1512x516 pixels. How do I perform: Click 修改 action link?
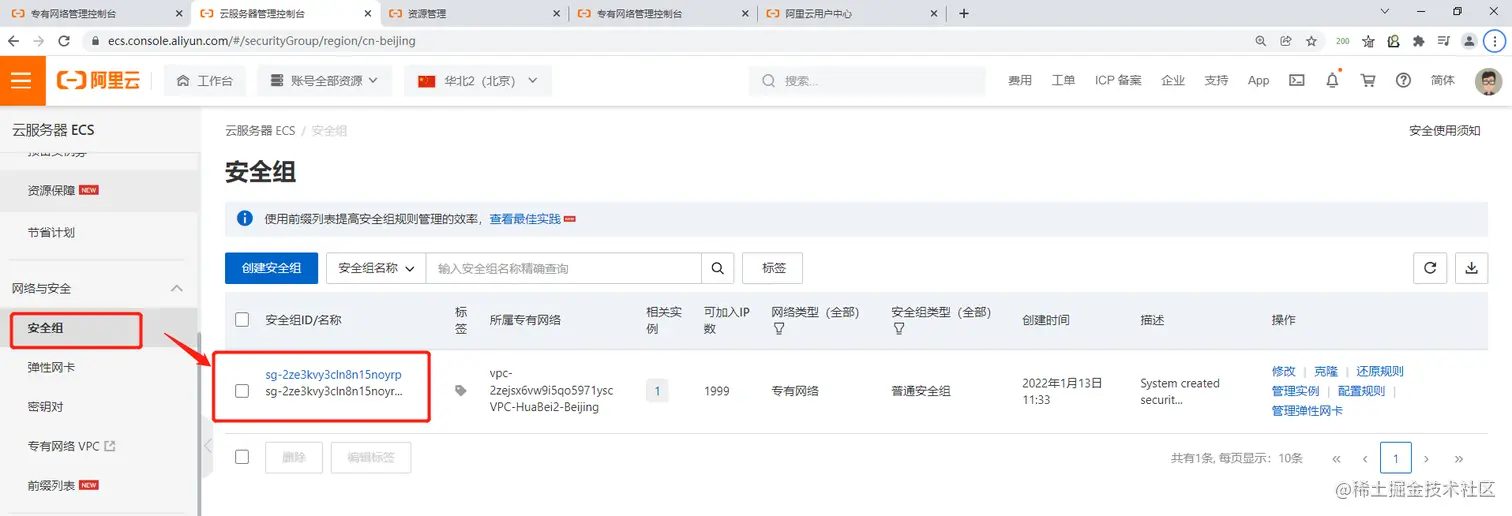(1284, 371)
